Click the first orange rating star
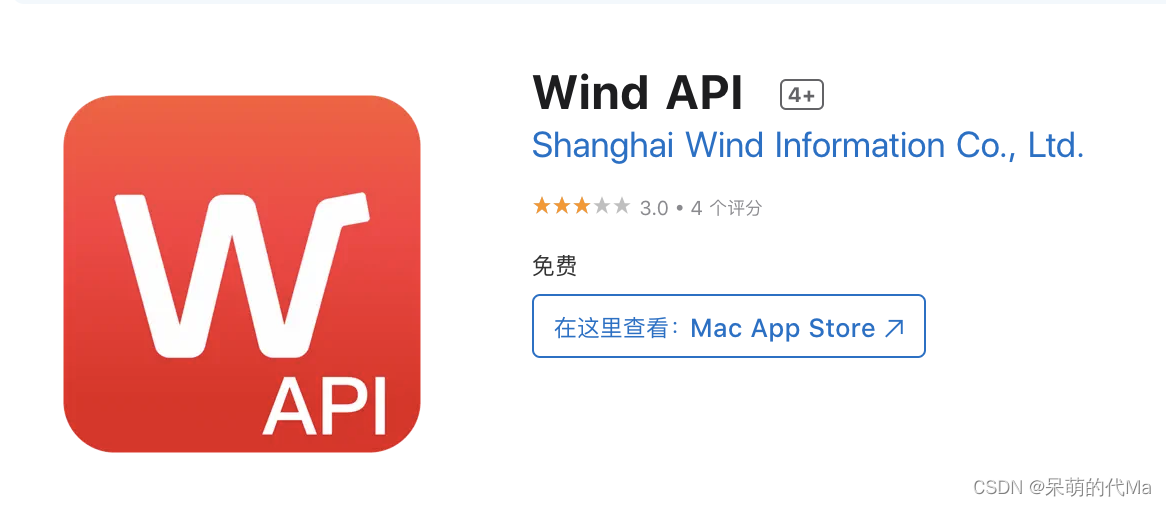The width and height of the screenshot is (1166, 506). coord(541,206)
